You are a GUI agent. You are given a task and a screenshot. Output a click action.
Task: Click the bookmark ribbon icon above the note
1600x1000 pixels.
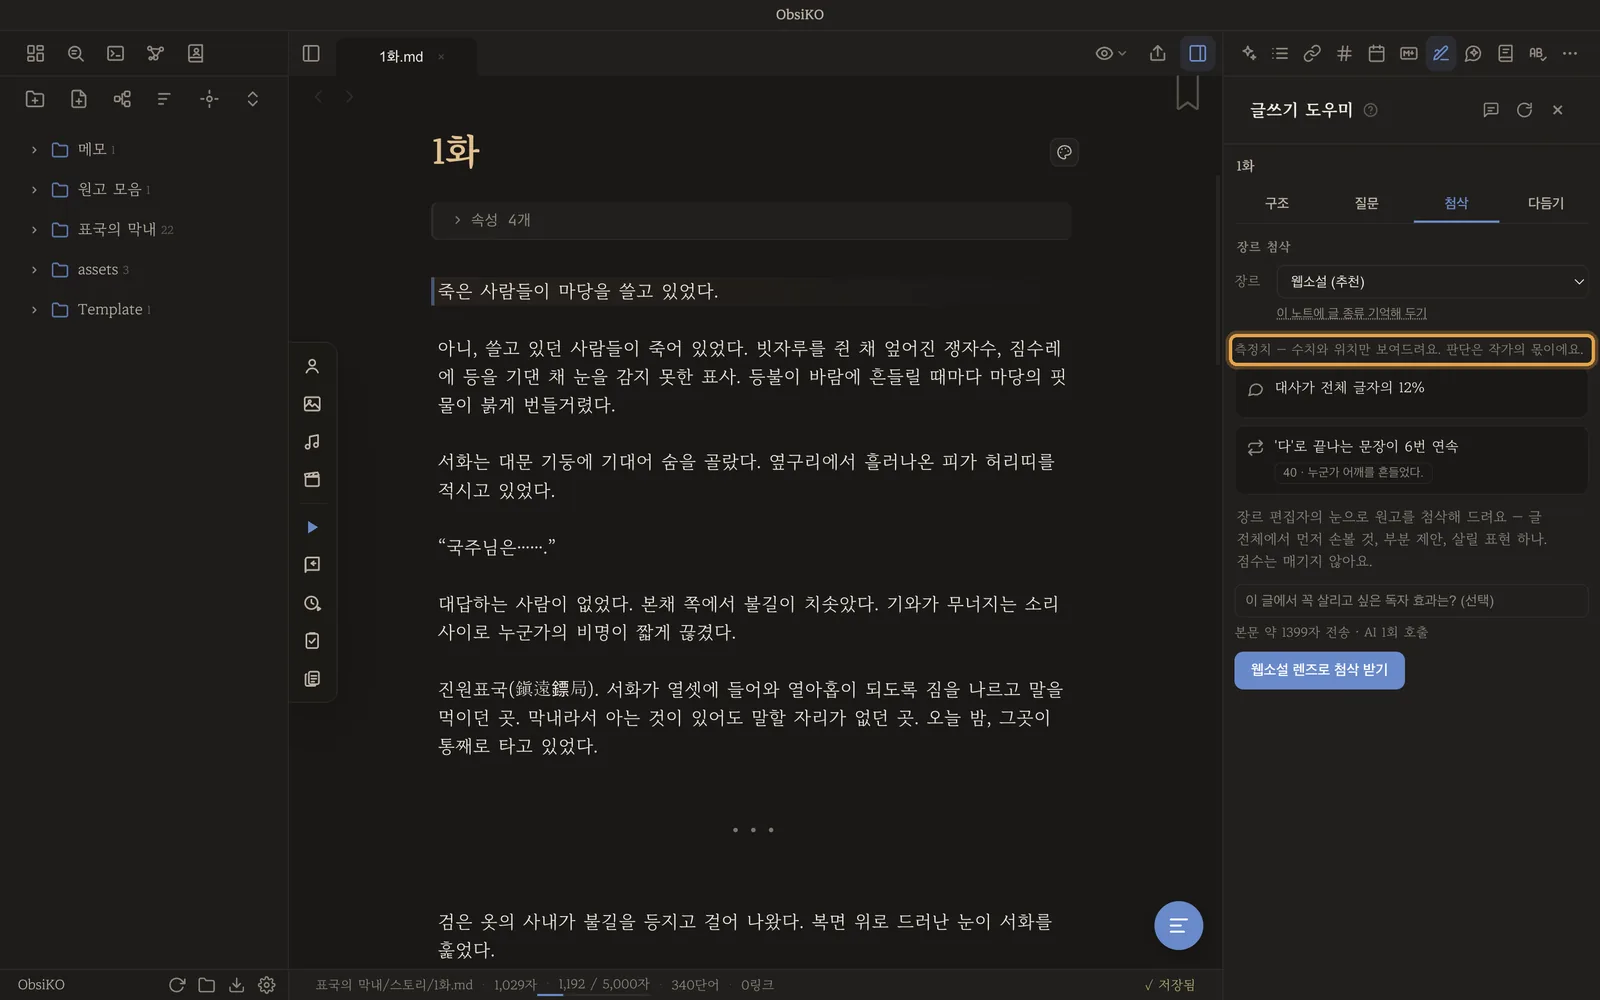click(x=1187, y=93)
